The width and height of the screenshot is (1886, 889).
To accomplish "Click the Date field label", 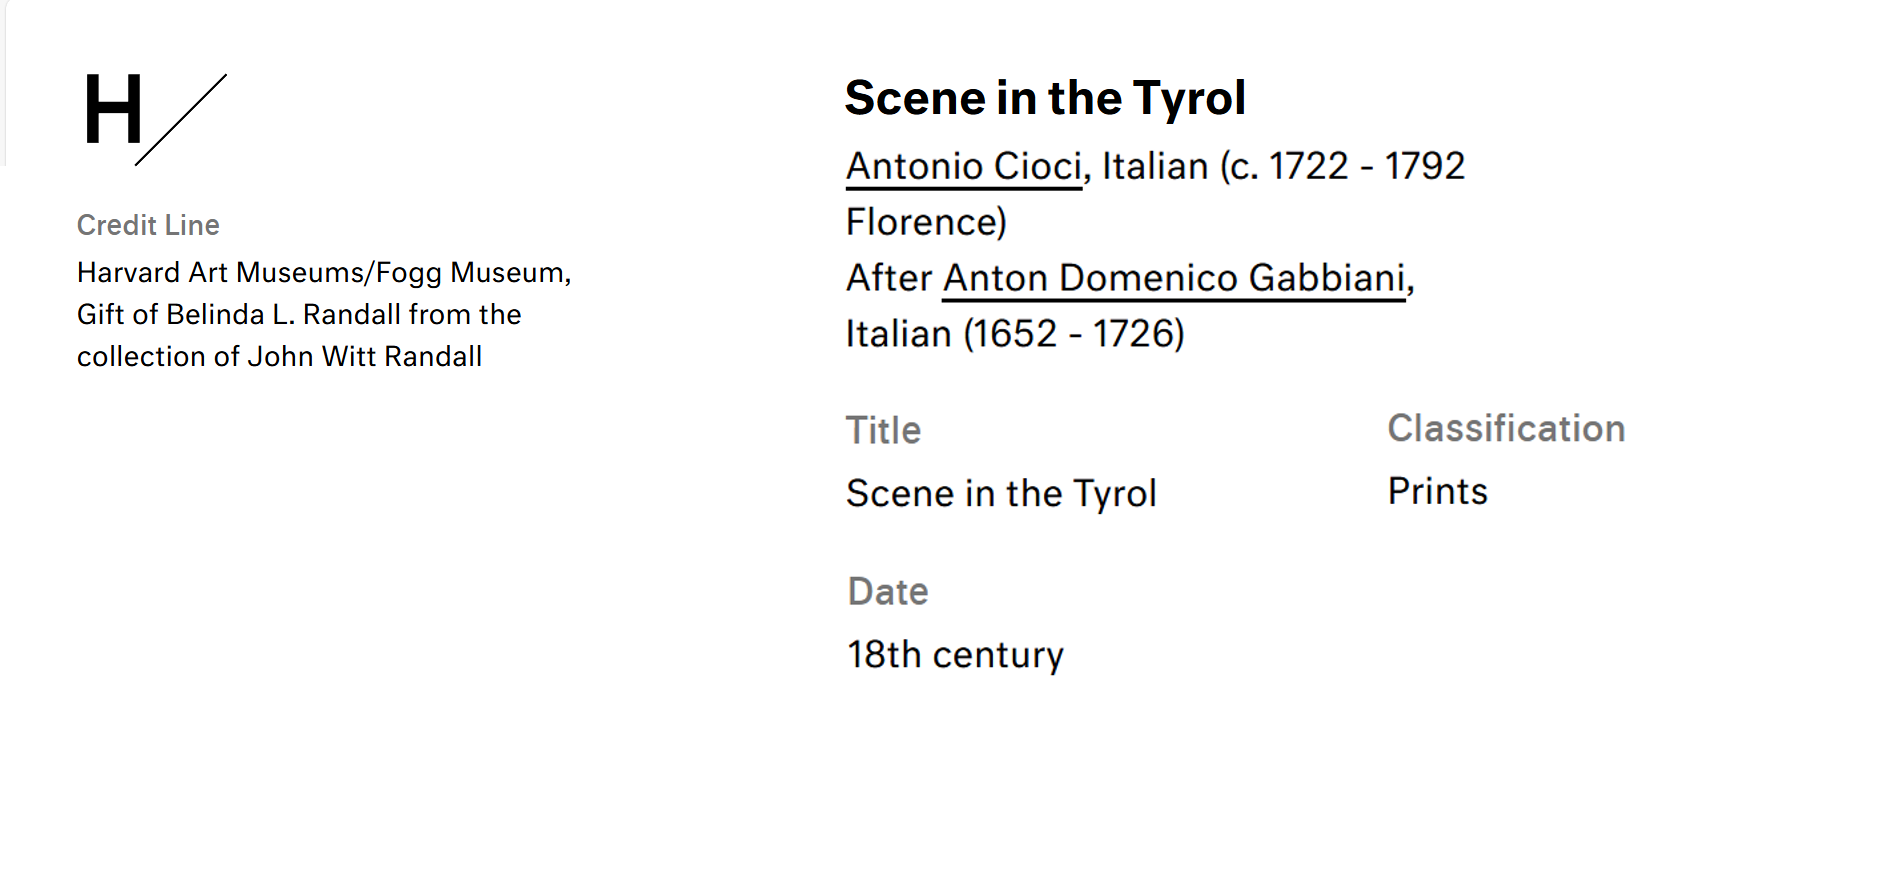I will coord(888,591).
